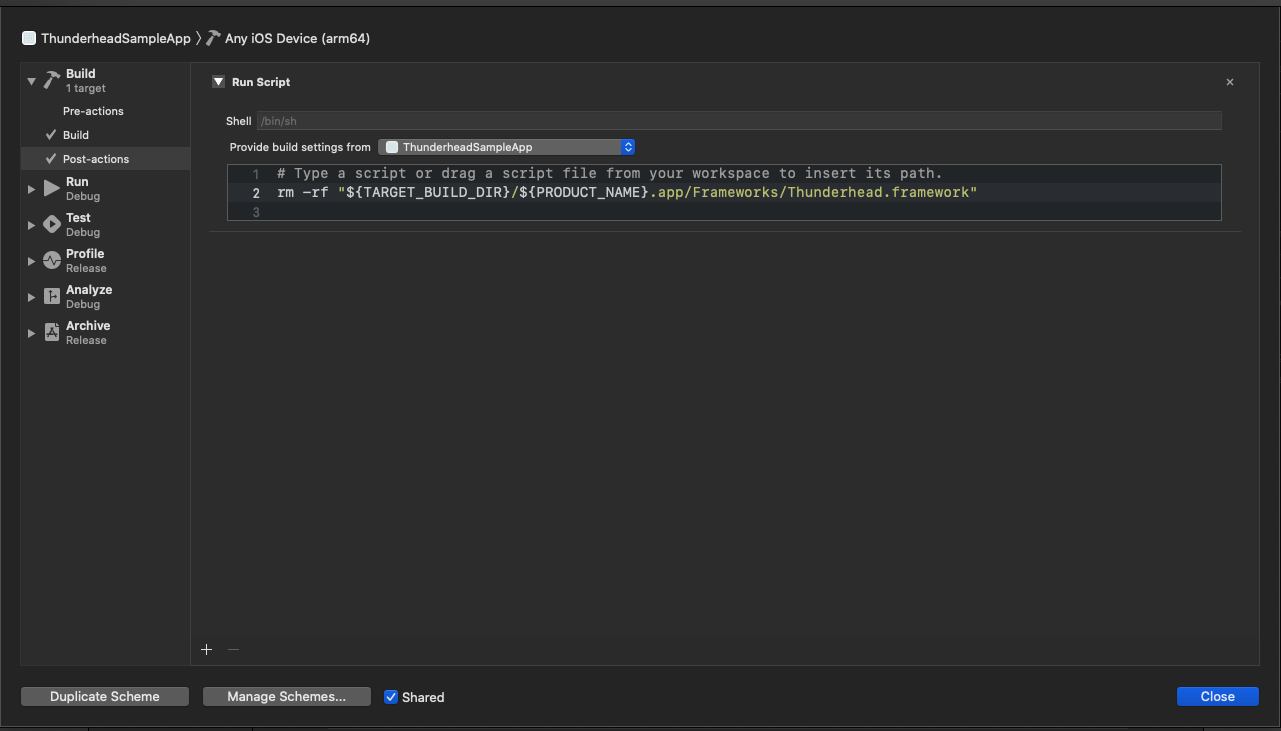Select the Archive Release phase label

click(x=88, y=333)
